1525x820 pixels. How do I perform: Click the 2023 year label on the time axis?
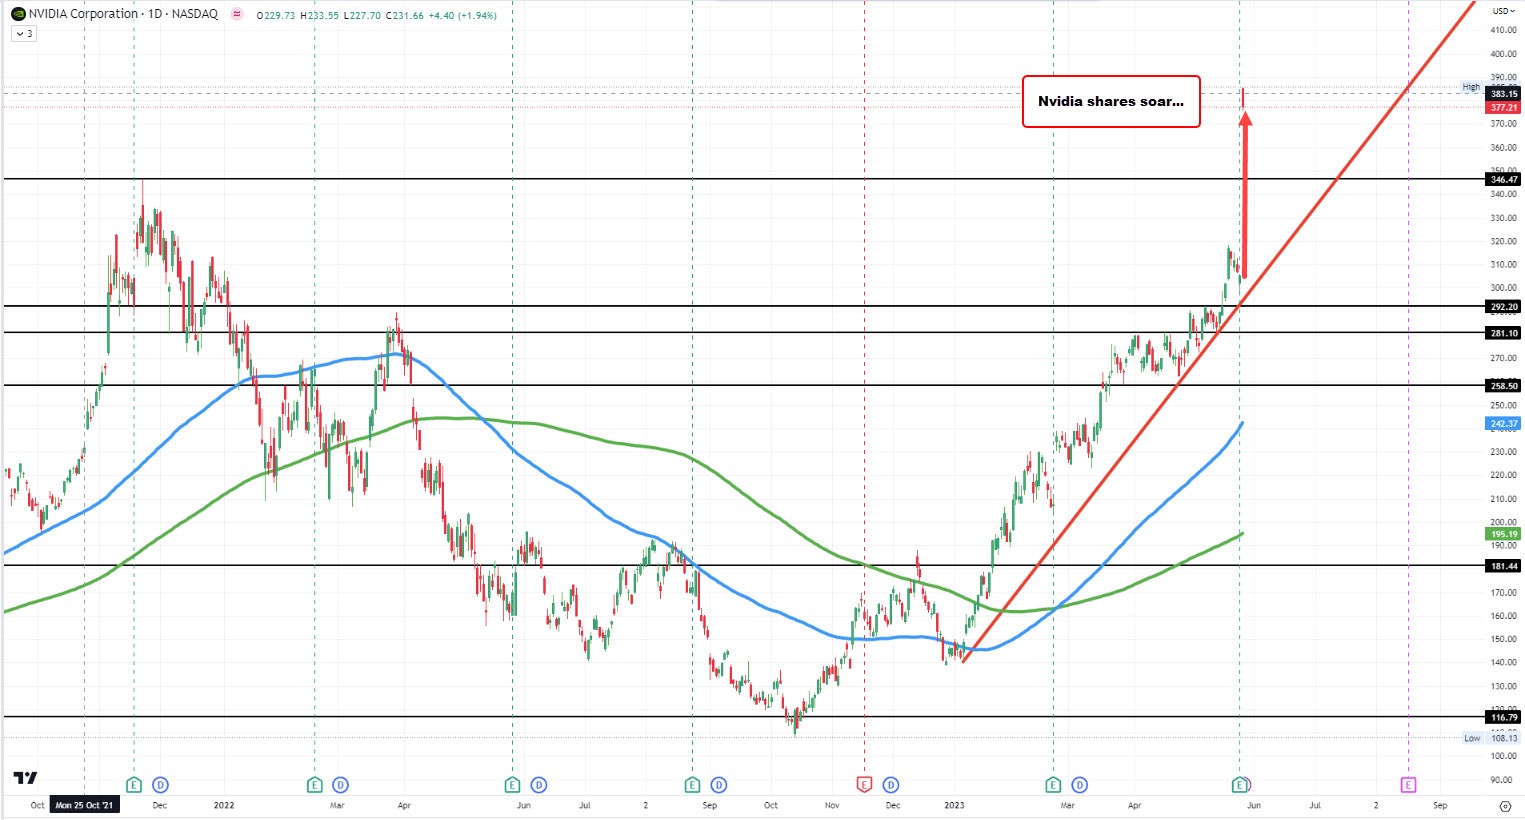click(955, 805)
